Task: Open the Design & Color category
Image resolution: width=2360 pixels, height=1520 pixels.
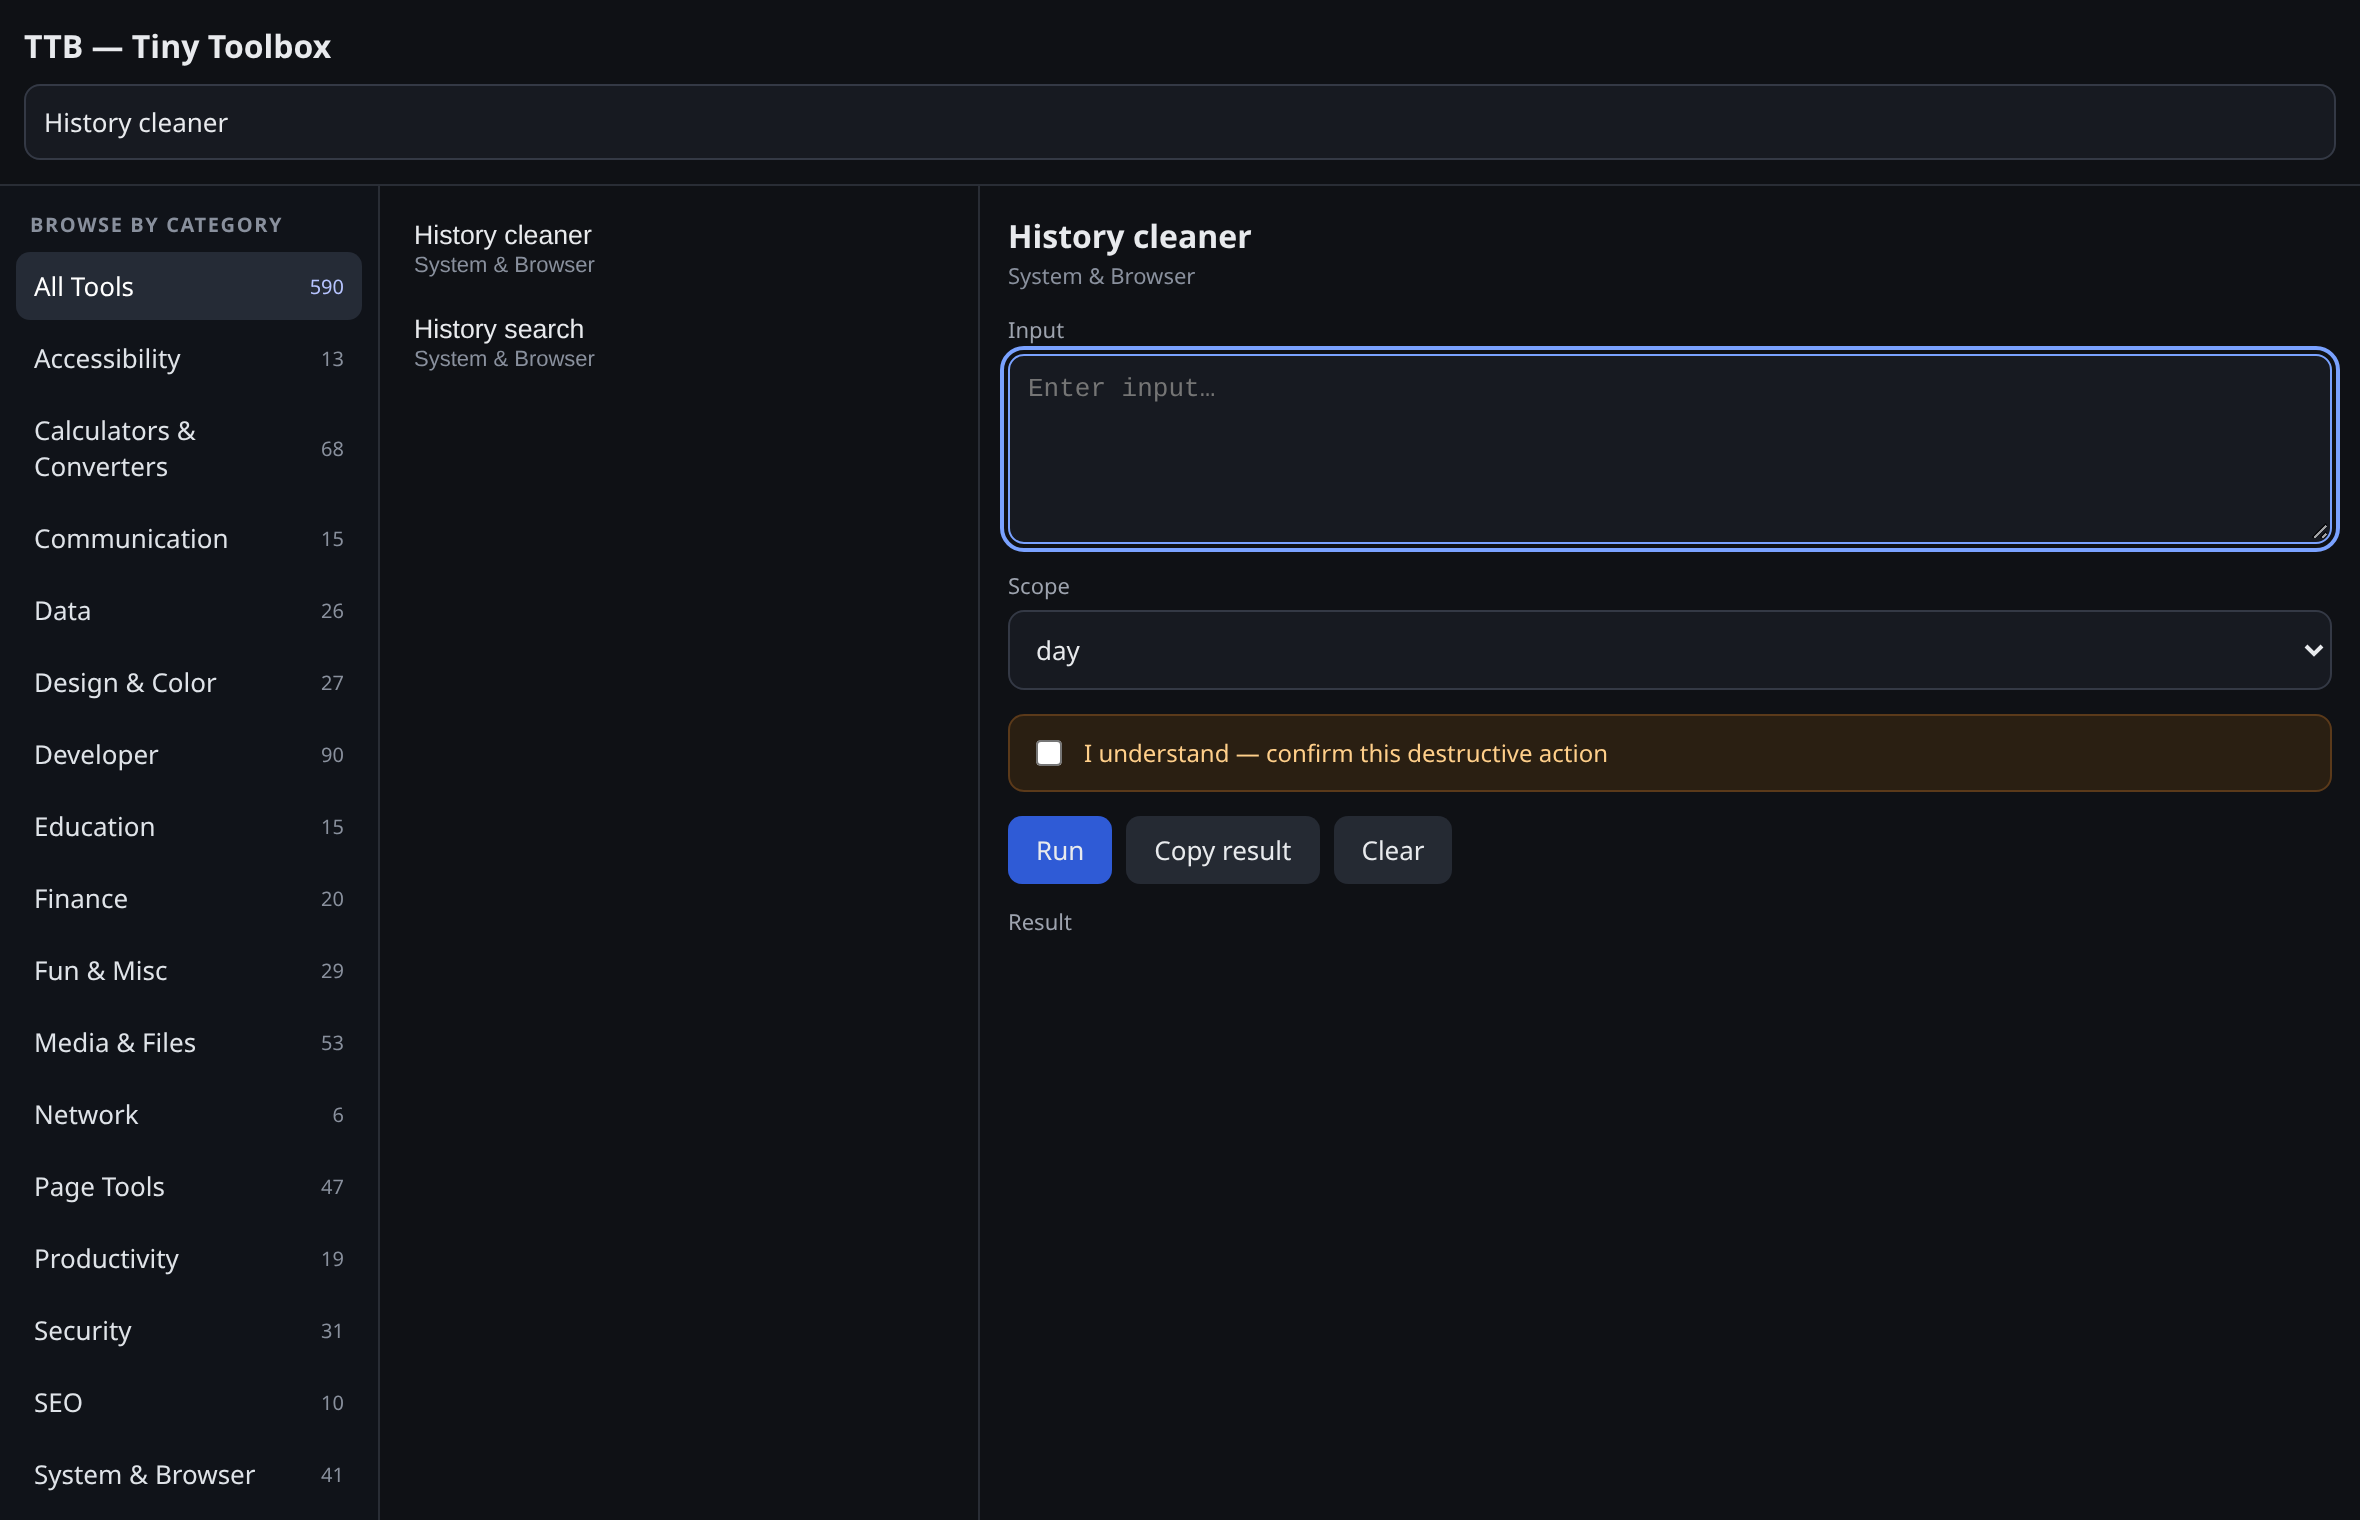Action: pos(189,682)
